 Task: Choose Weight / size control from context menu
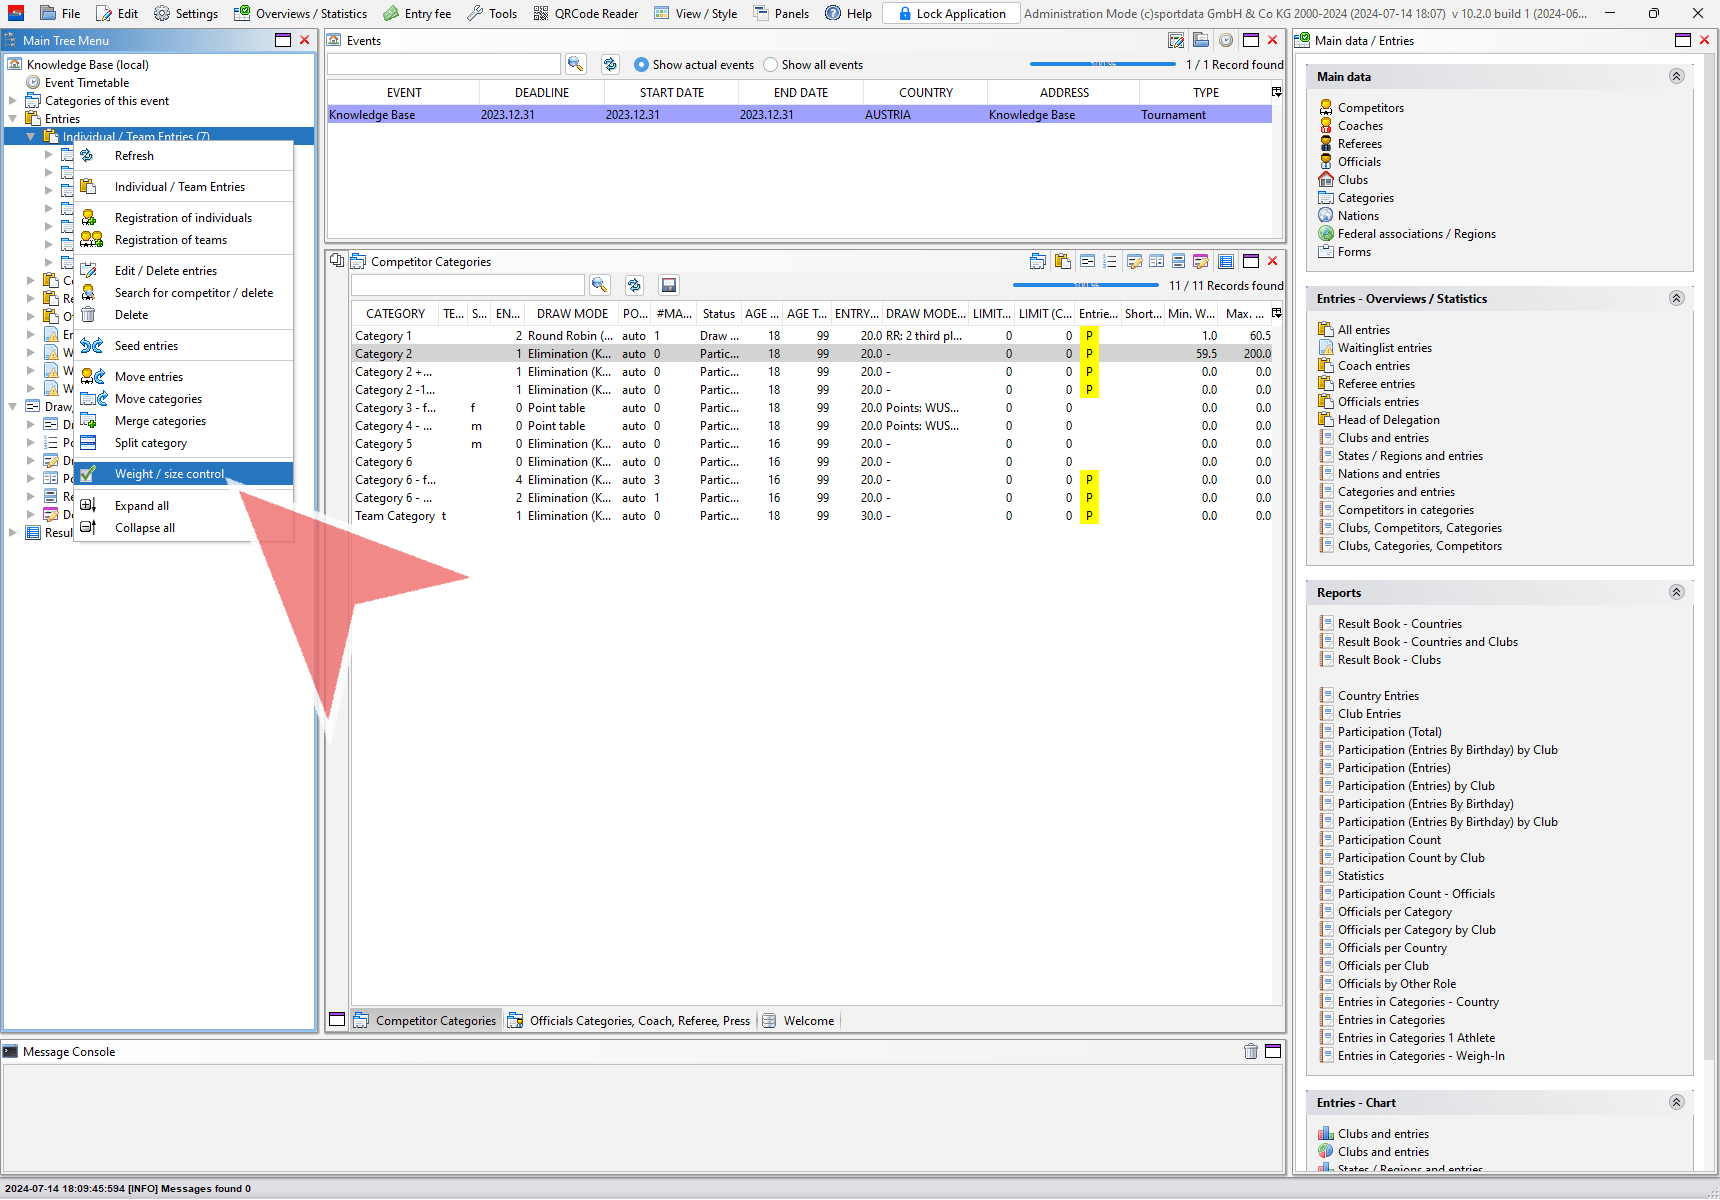tap(169, 474)
